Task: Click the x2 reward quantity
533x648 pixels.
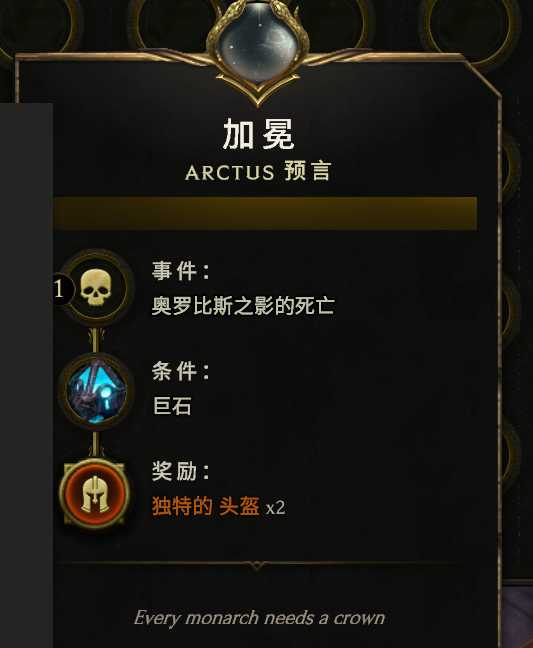Action: [x=275, y=507]
